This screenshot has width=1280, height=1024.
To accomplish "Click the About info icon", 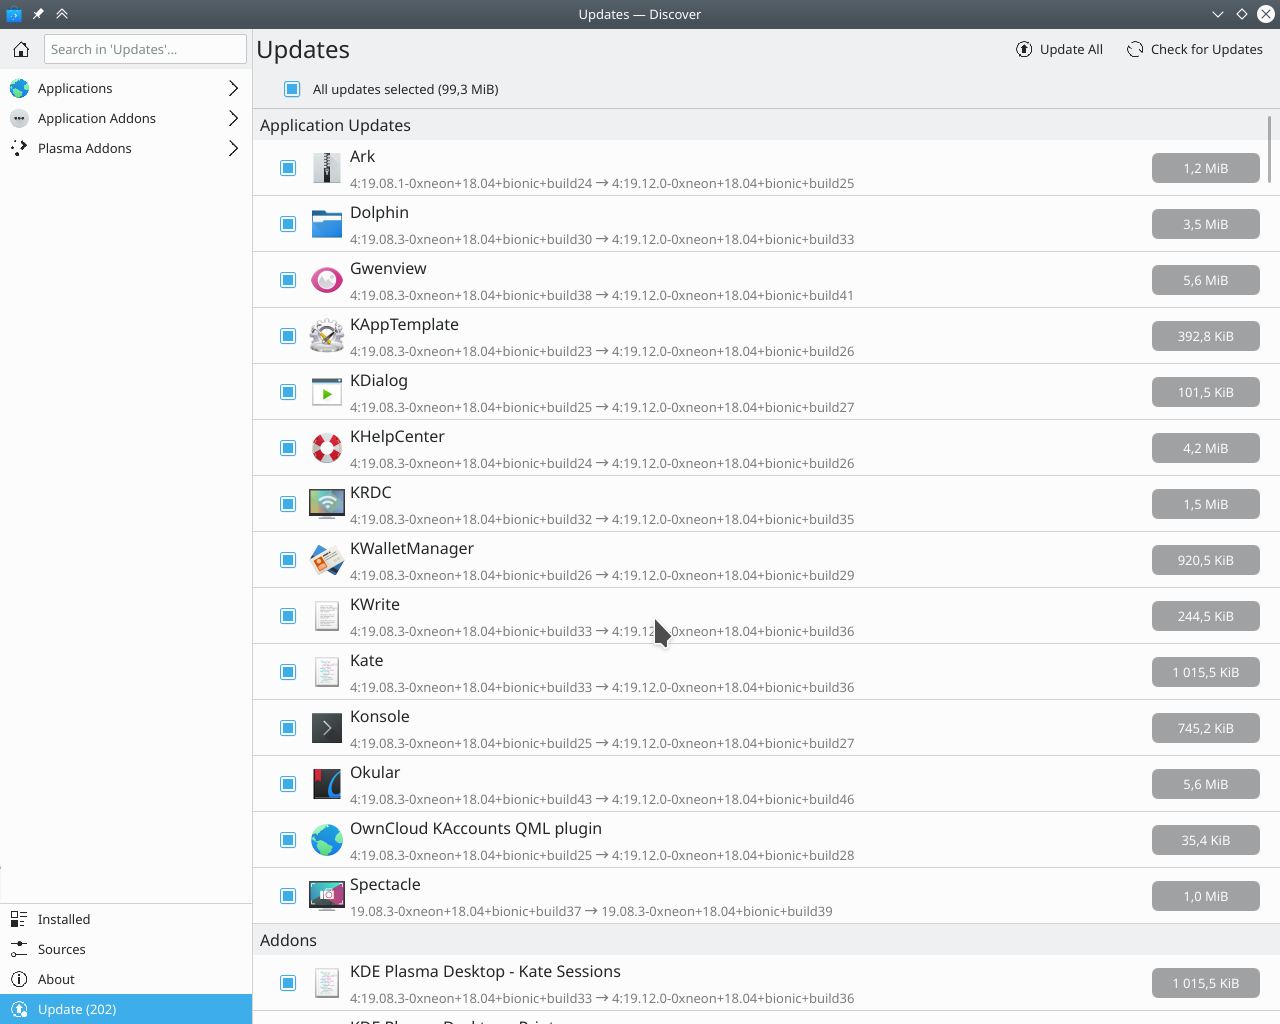I will [19, 979].
